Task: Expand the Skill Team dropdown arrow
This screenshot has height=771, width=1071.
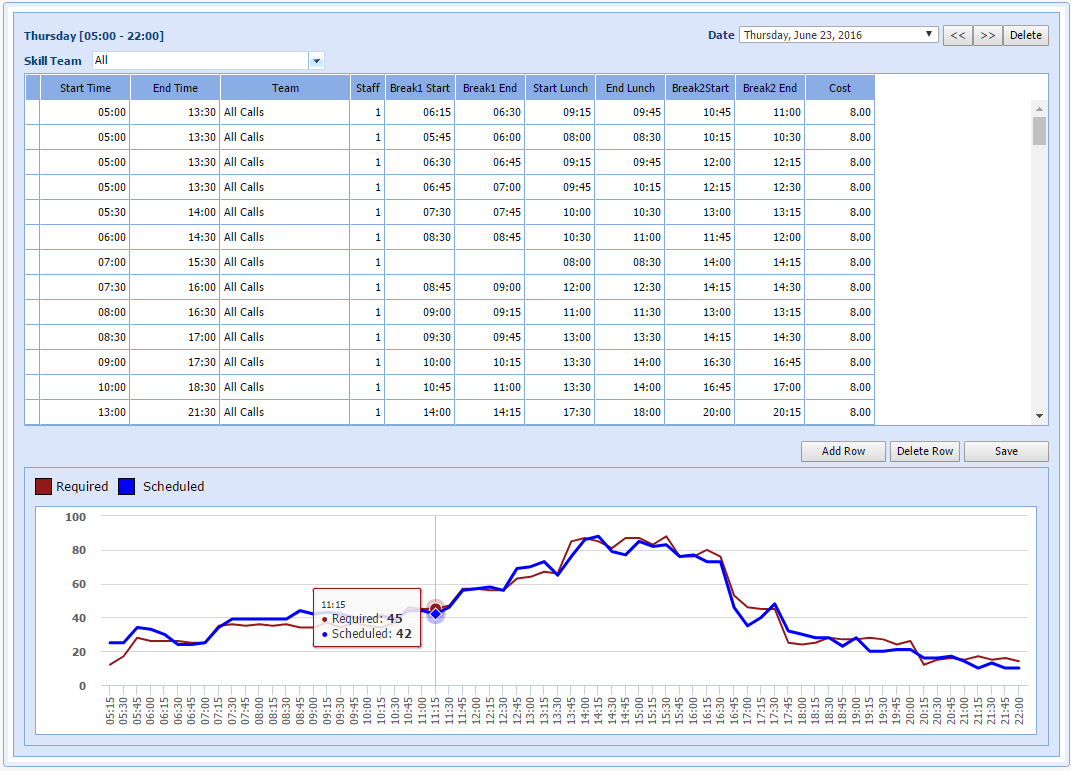Action: (x=317, y=61)
